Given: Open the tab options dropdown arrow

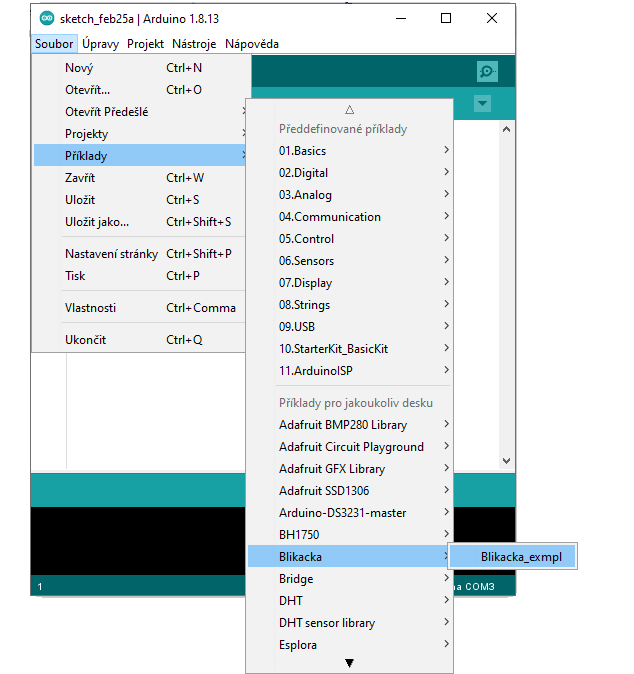Looking at the screenshot, I should tap(482, 104).
